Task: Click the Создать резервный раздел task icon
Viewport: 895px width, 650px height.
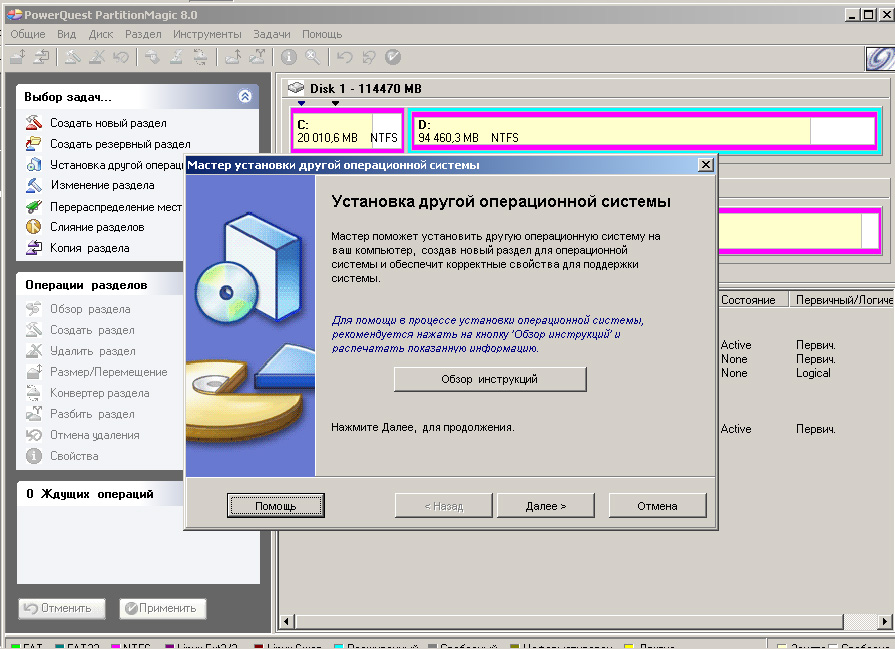Action: pos(34,144)
